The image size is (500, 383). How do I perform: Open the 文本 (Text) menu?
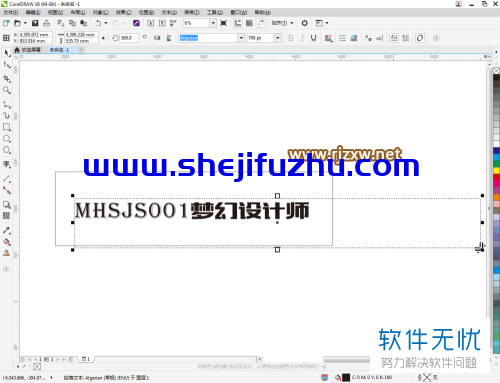169,13
